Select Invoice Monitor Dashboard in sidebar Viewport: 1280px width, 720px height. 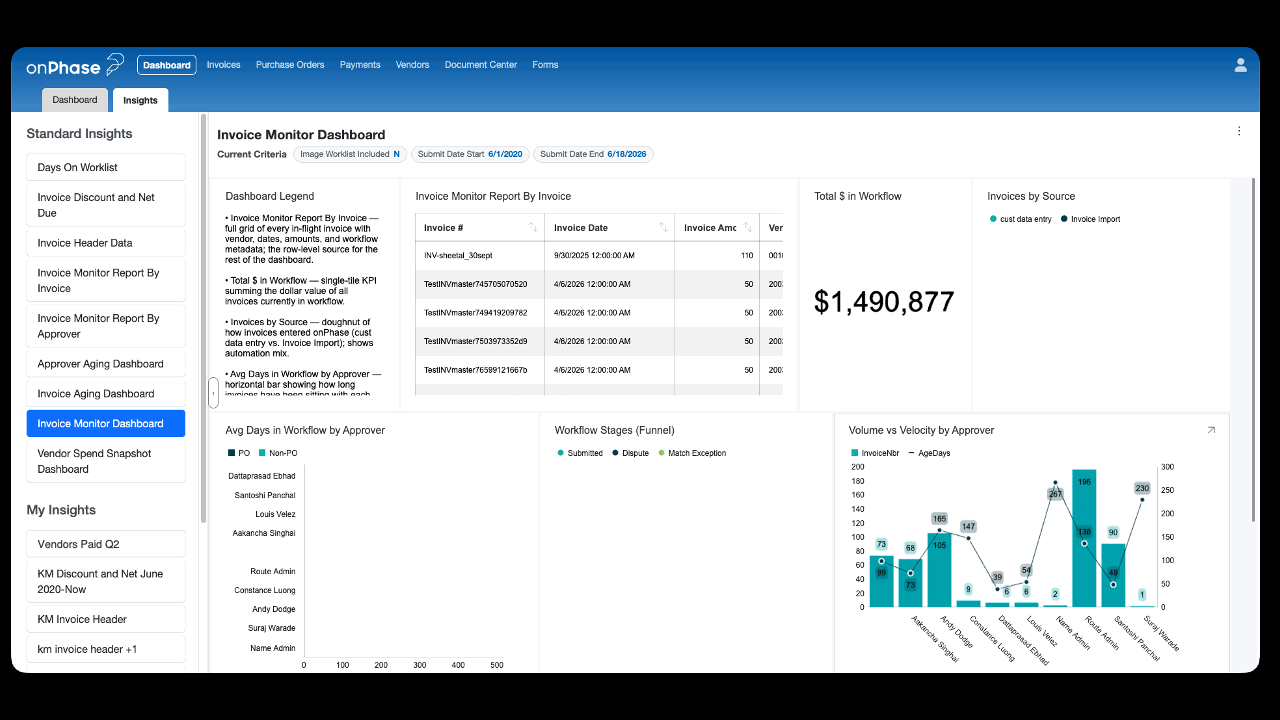(106, 424)
